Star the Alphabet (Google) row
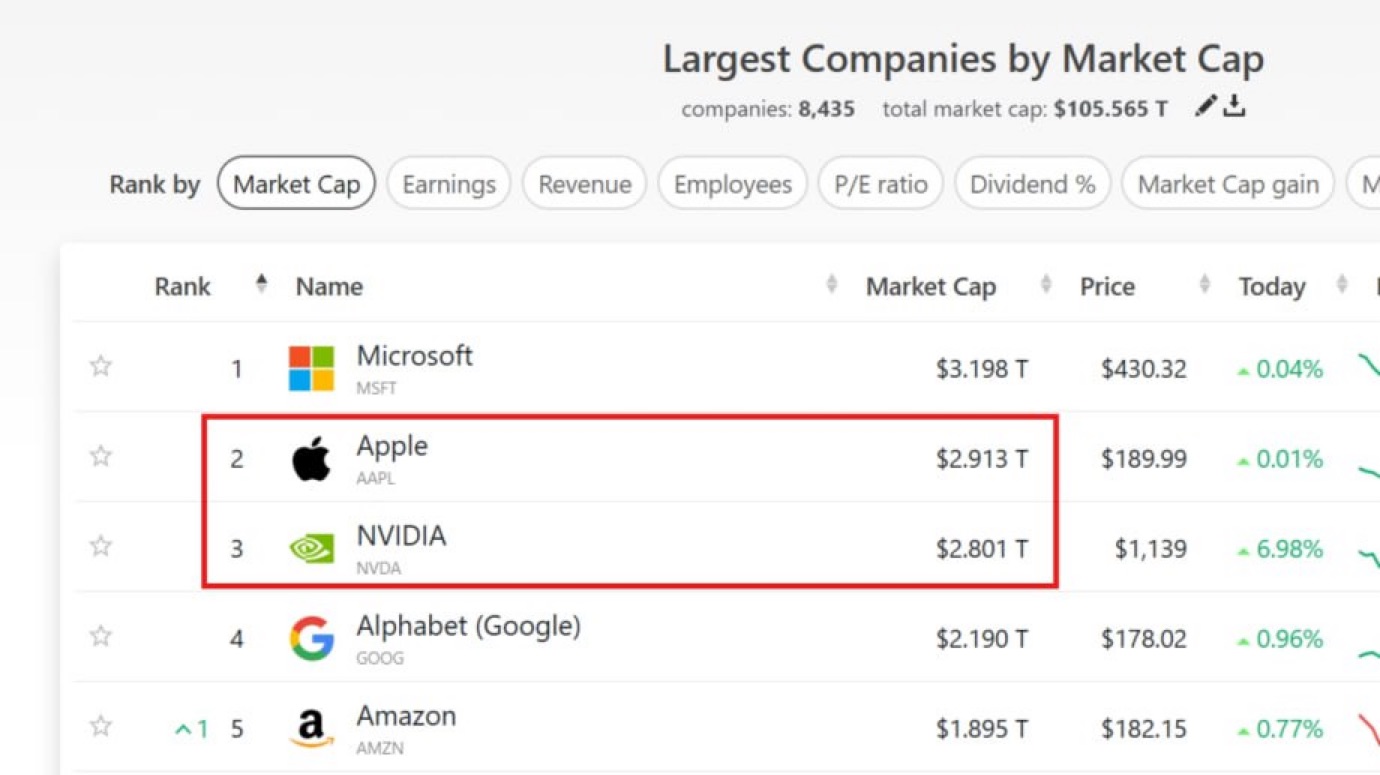The width and height of the screenshot is (1380, 775). 101,636
